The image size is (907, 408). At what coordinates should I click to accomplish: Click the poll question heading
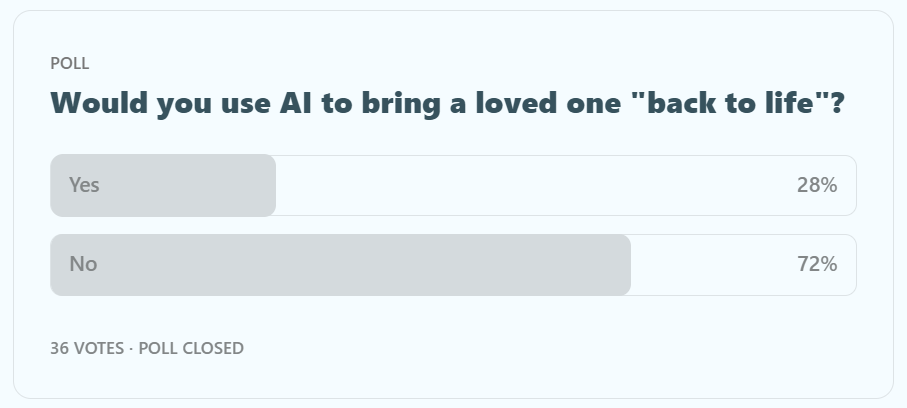tap(447, 103)
